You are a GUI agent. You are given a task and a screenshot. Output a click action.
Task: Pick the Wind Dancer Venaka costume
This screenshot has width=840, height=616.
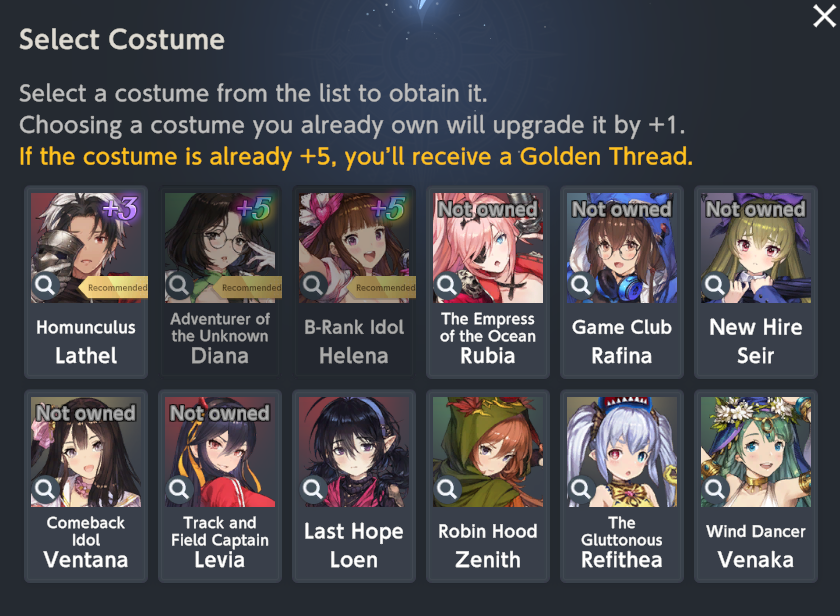(755, 486)
